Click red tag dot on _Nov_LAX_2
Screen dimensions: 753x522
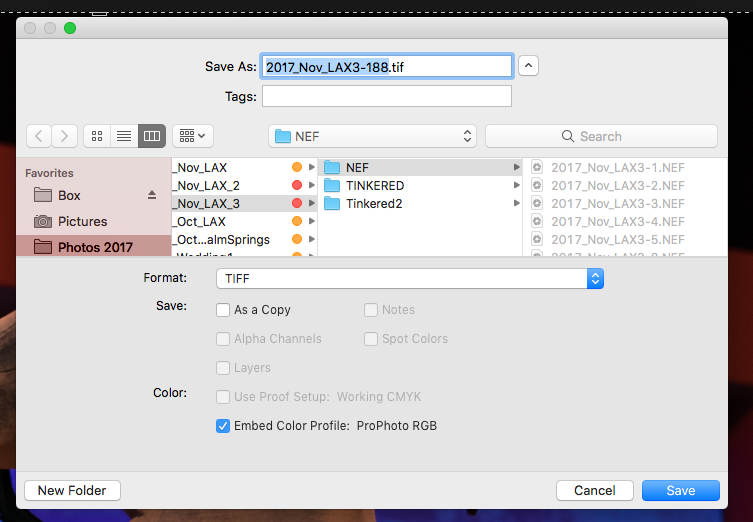point(297,185)
